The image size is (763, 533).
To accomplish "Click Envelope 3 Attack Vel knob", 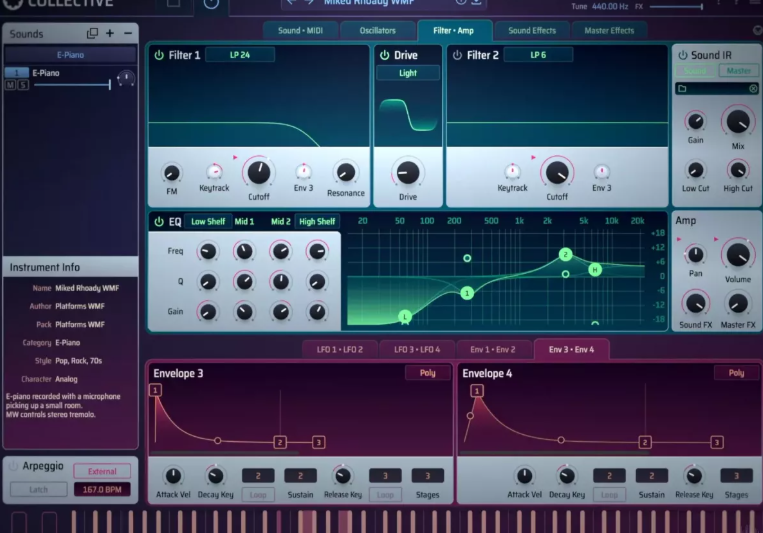I will point(173,476).
